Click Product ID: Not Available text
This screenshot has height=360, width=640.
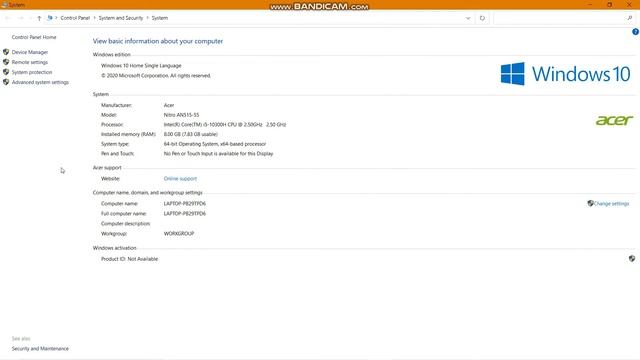[x=129, y=259]
